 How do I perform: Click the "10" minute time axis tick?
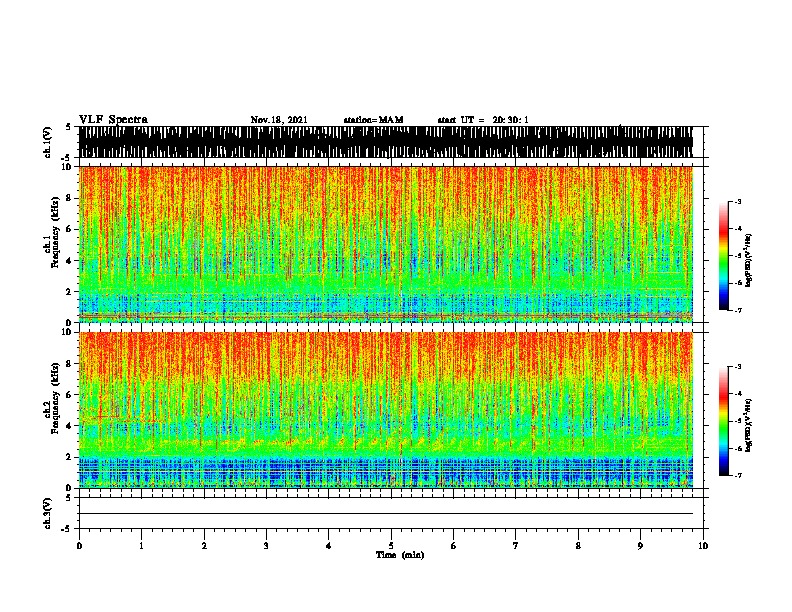coord(703,546)
